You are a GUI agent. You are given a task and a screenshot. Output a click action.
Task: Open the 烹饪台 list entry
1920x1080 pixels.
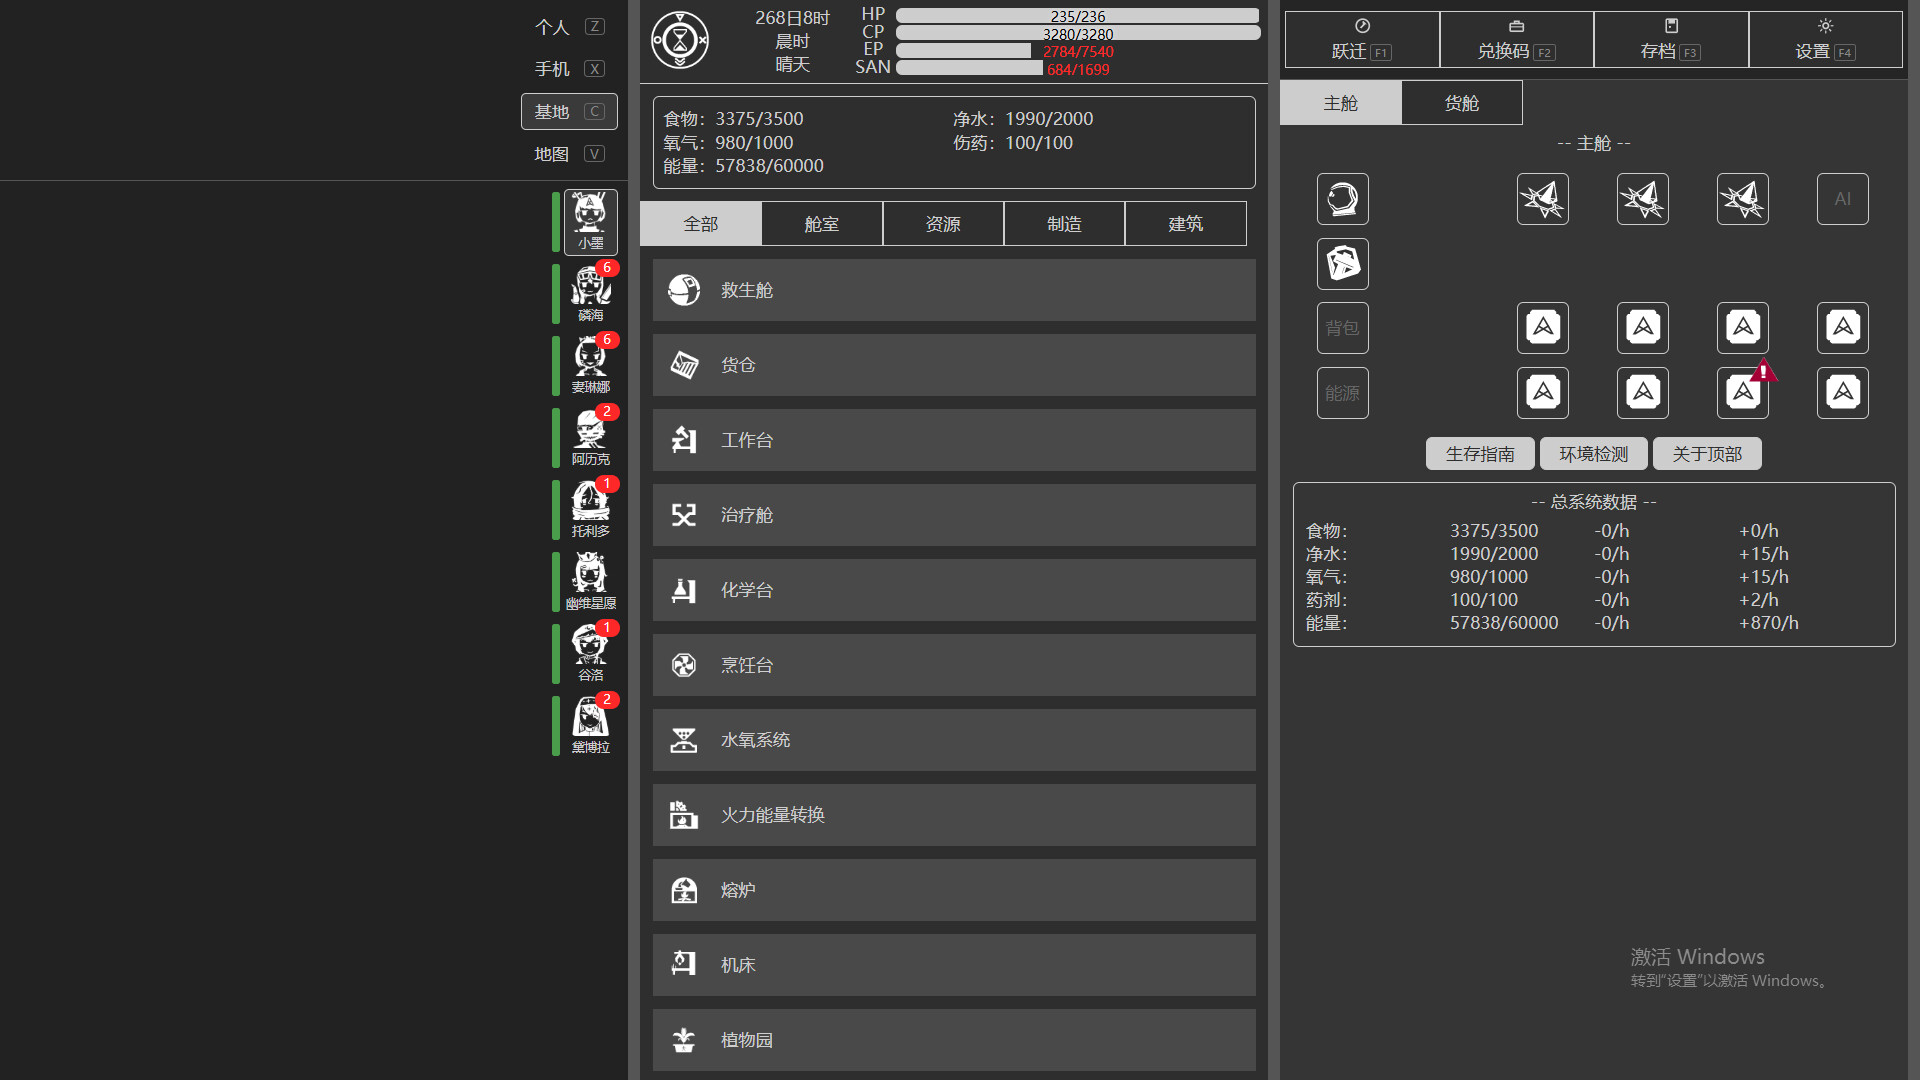pyautogui.click(x=954, y=665)
